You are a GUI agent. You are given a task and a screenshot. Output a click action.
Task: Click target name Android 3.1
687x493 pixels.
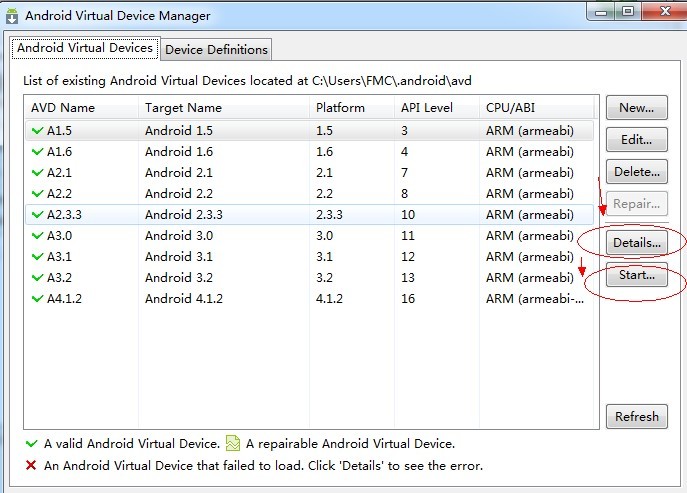coord(179,257)
